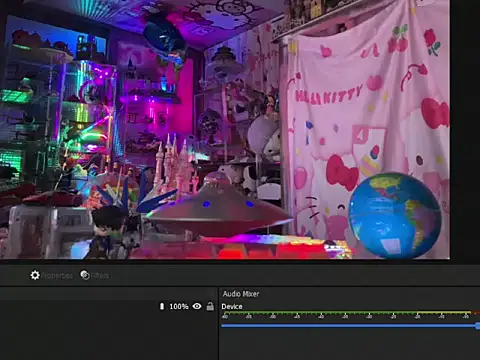Toggle source visibility eye icon
This screenshot has width=480, height=360.
pos(197,306)
